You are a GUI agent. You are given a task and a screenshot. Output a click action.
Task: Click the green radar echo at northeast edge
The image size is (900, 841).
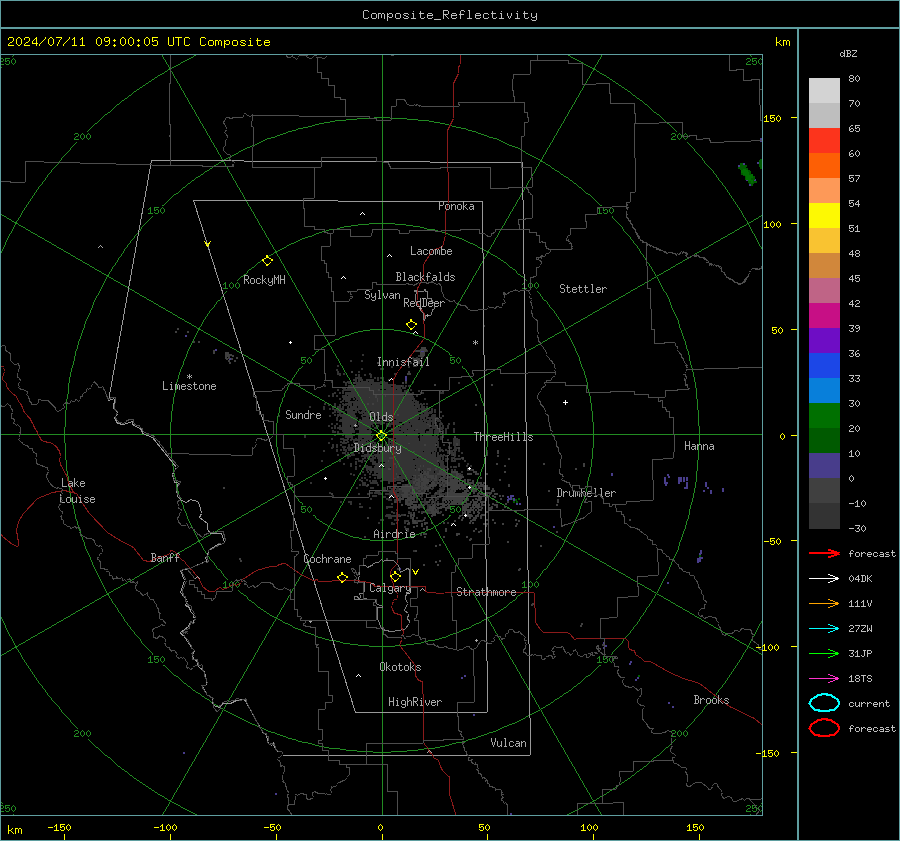[x=747, y=174]
